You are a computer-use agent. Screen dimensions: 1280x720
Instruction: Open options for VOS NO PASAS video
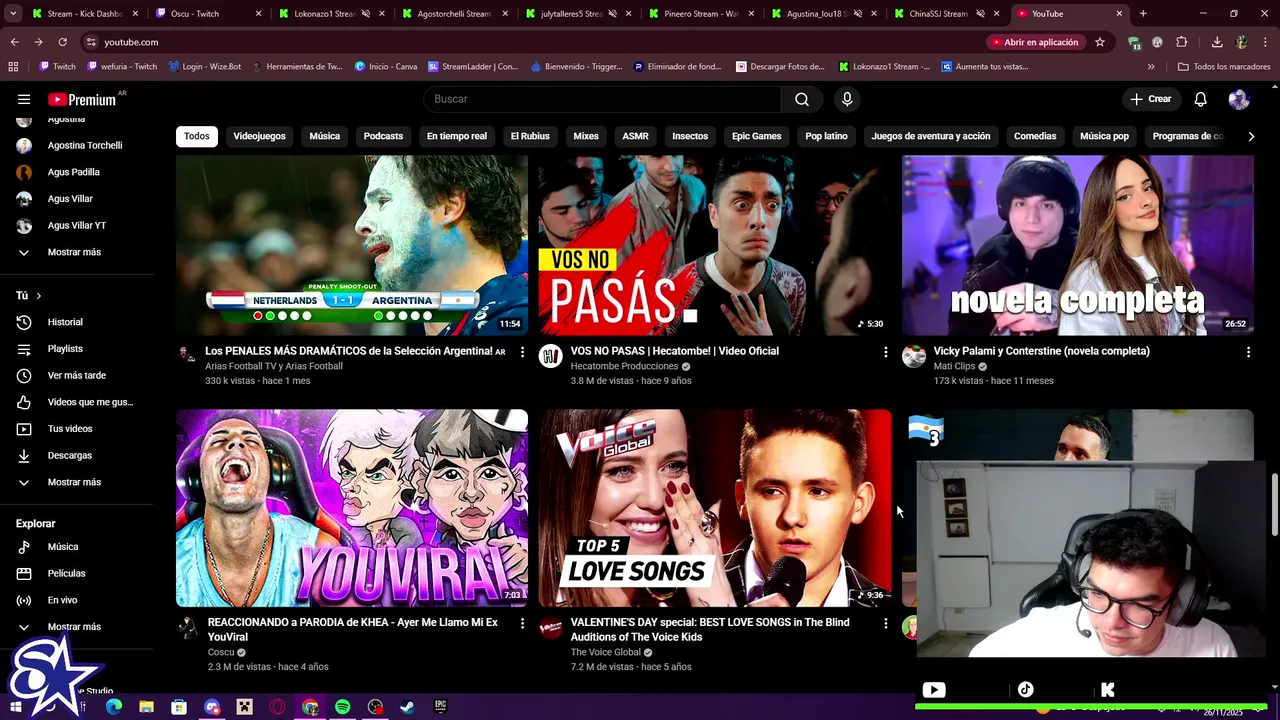pyautogui.click(x=885, y=352)
